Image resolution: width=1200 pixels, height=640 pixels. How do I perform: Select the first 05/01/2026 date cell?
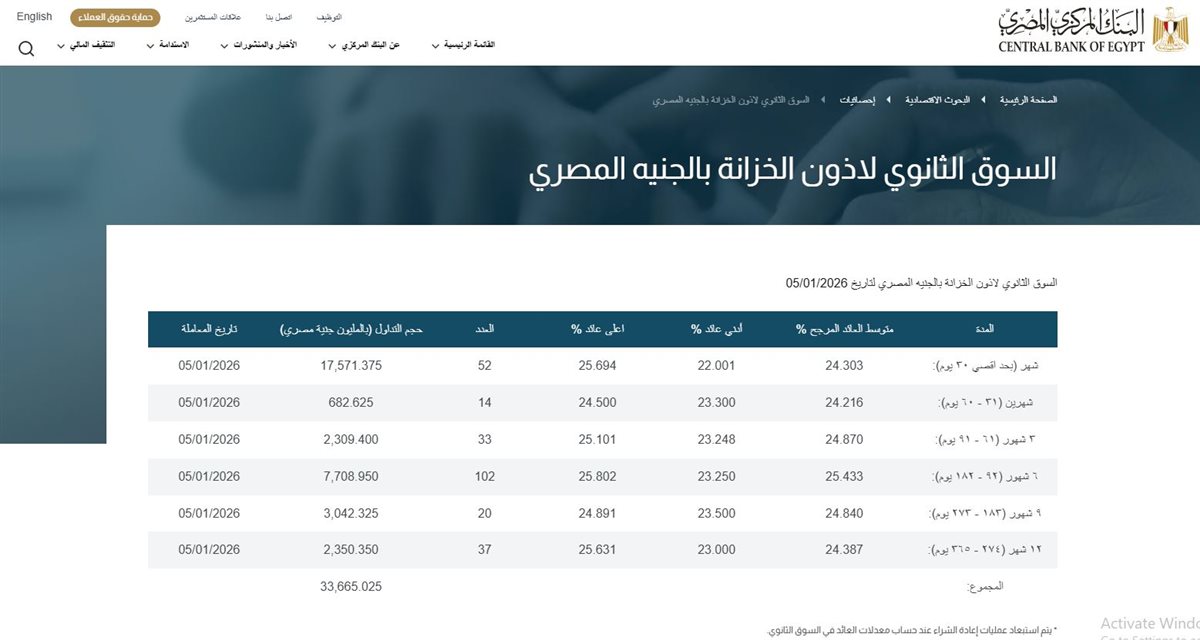click(207, 365)
